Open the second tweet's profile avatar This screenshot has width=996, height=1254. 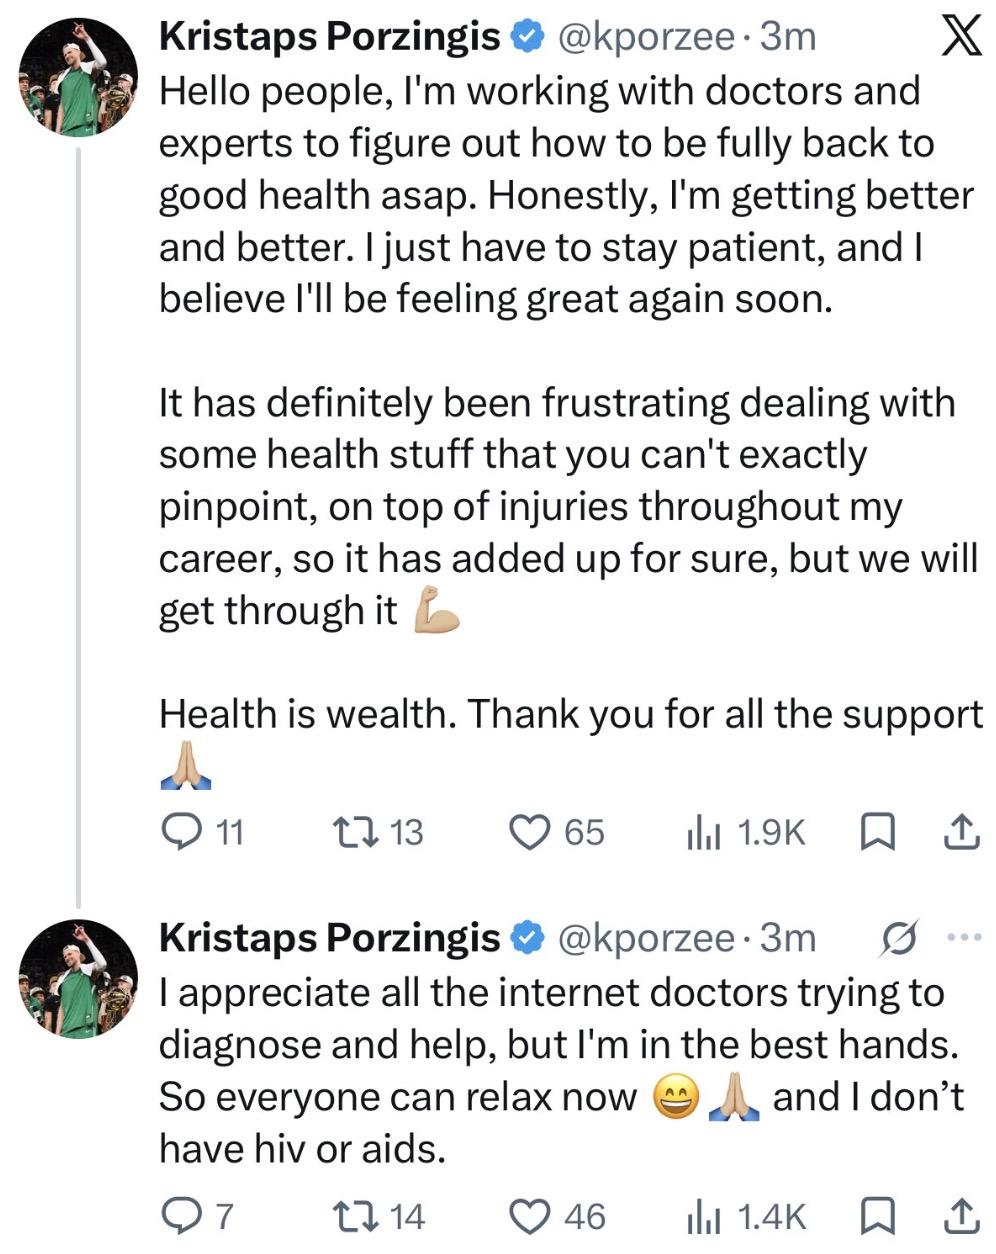(x=79, y=979)
